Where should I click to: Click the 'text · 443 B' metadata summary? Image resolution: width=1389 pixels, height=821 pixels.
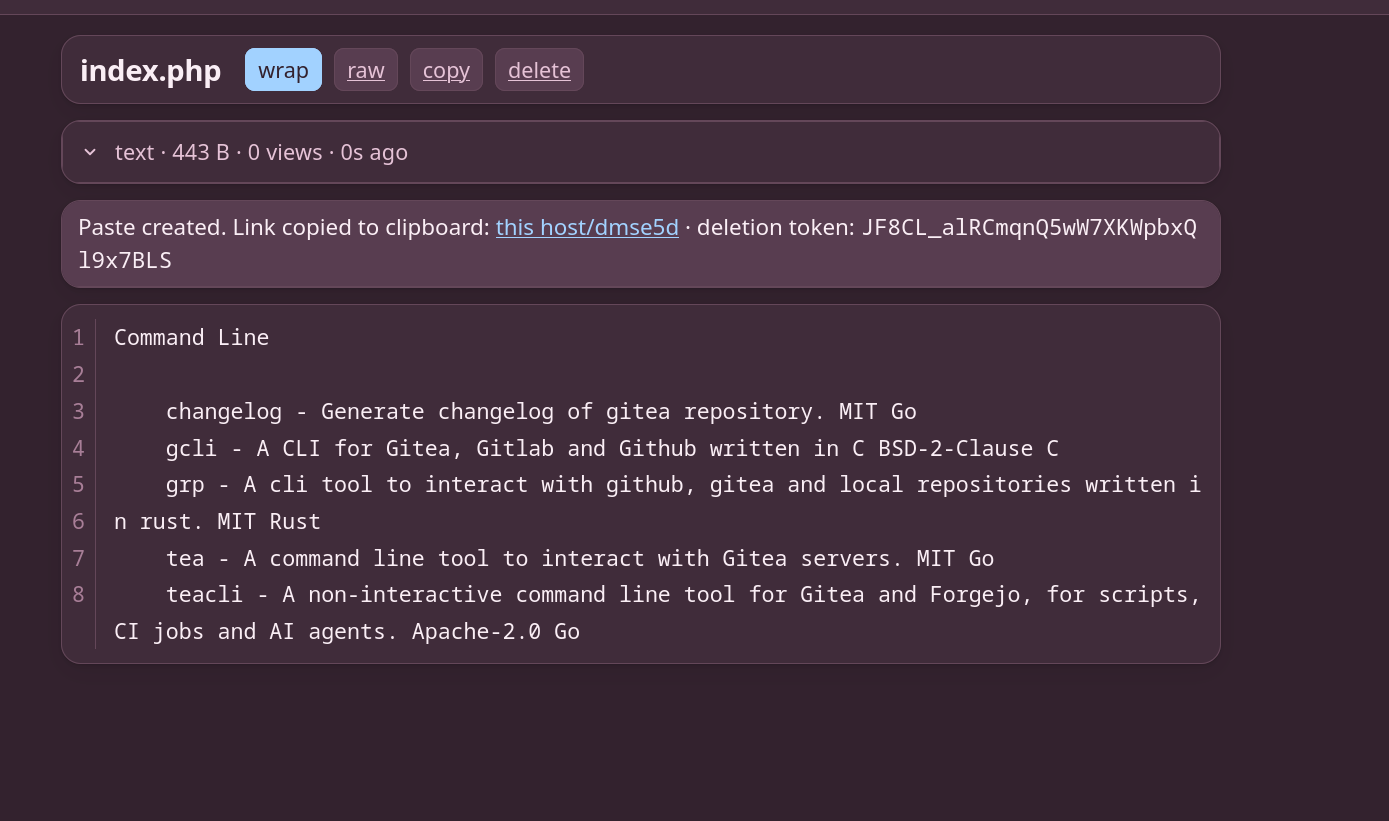click(x=261, y=152)
